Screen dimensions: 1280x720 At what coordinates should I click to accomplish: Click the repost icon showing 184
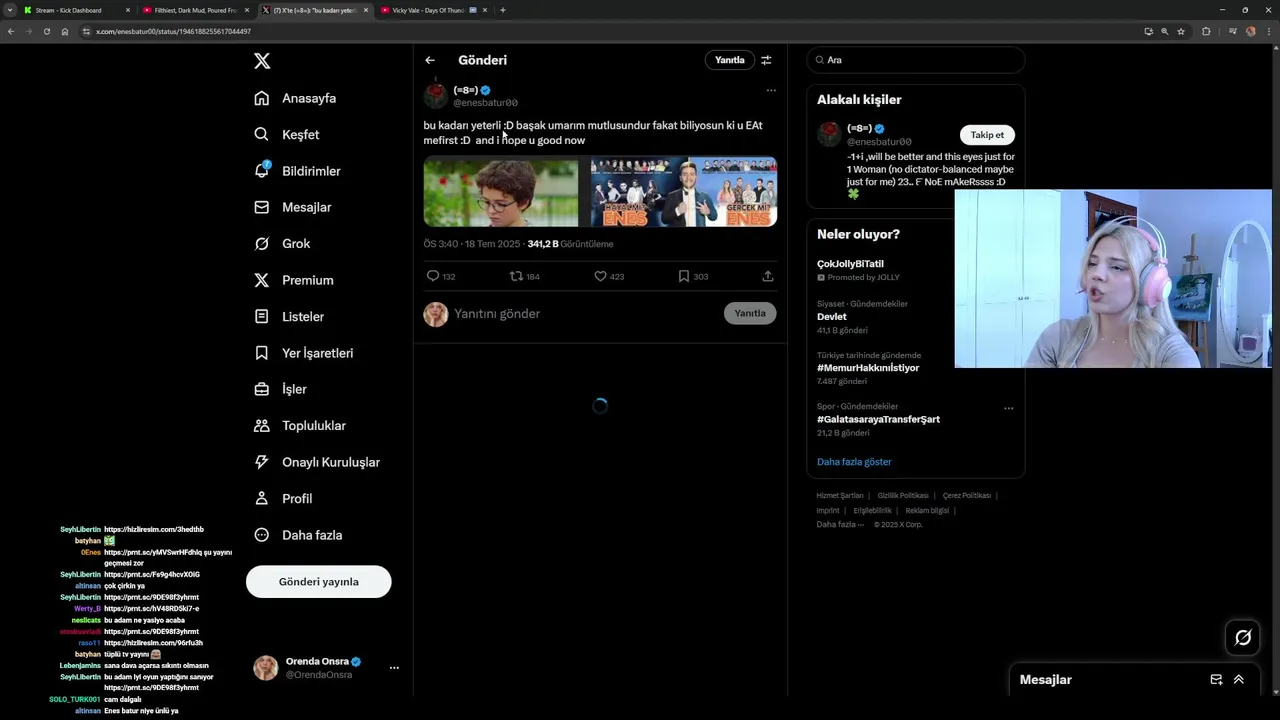click(516, 276)
